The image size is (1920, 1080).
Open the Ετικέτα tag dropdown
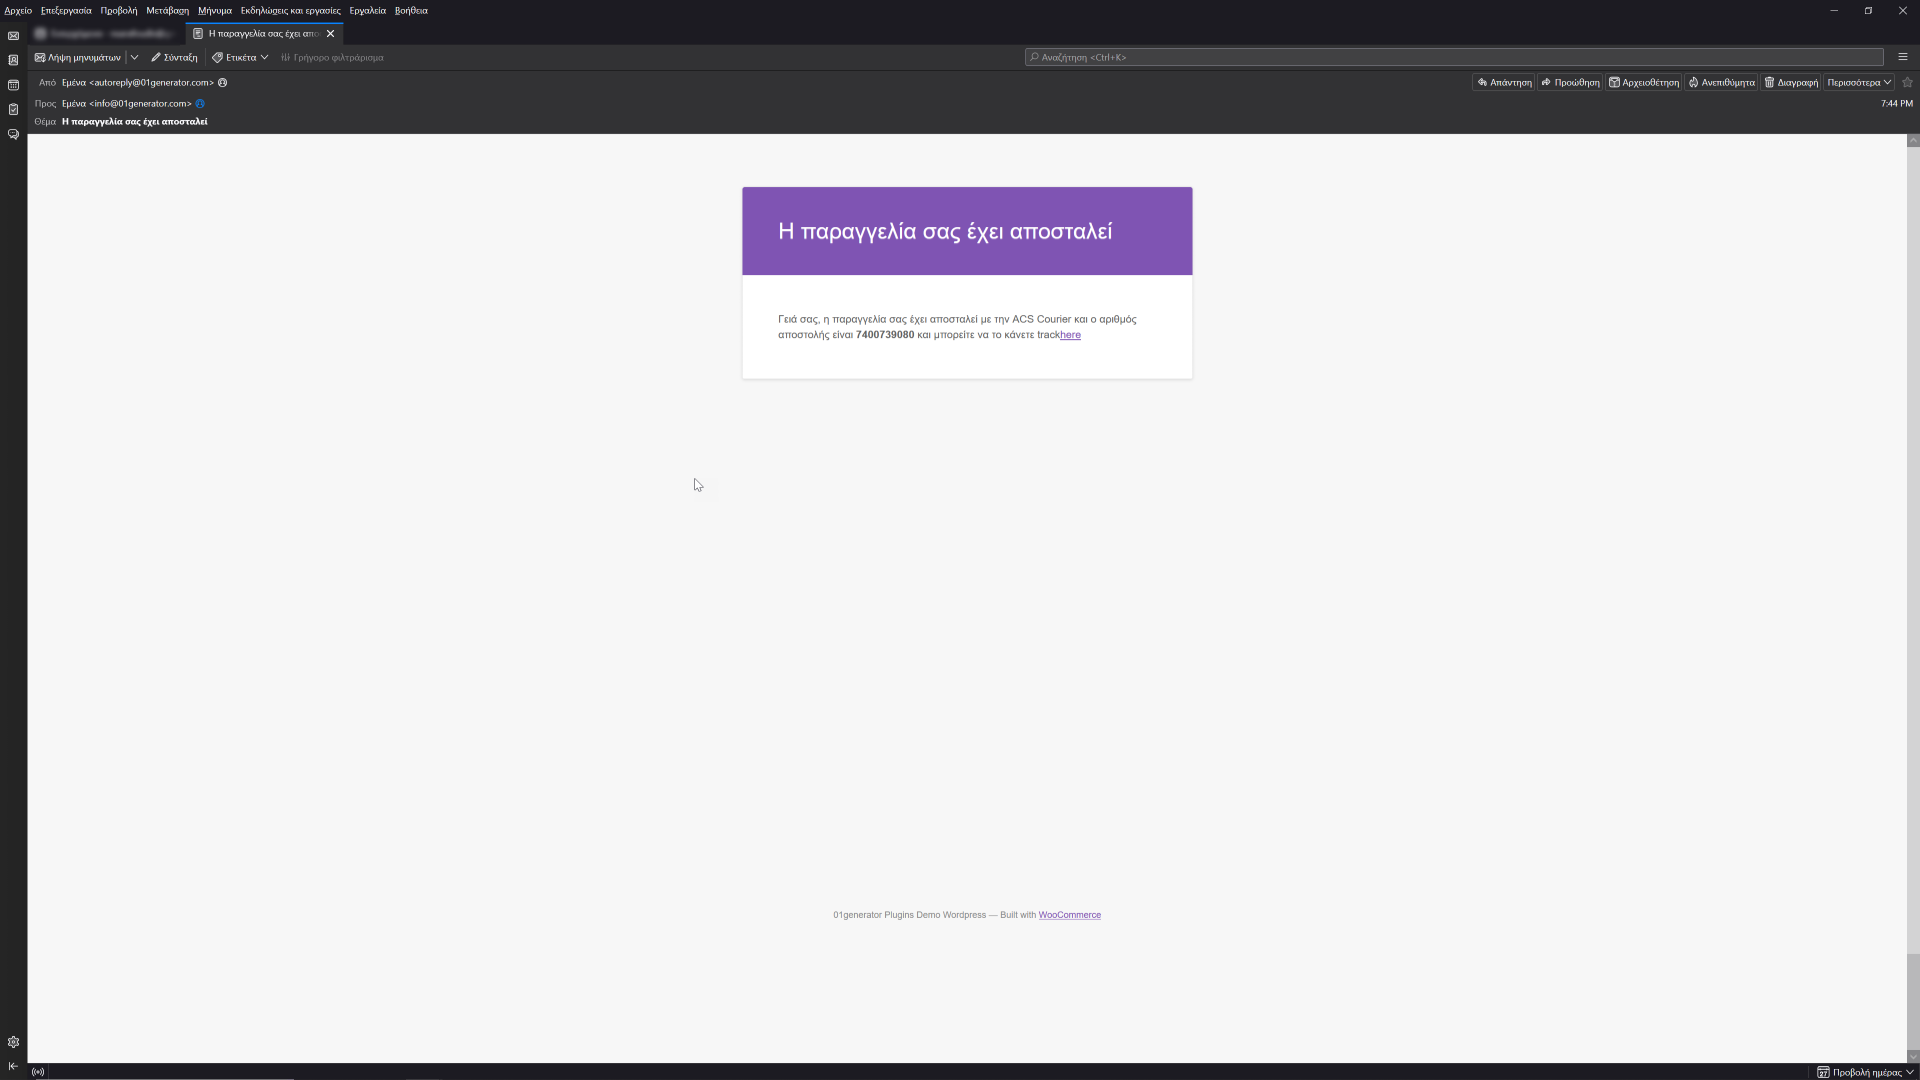click(241, 57)
